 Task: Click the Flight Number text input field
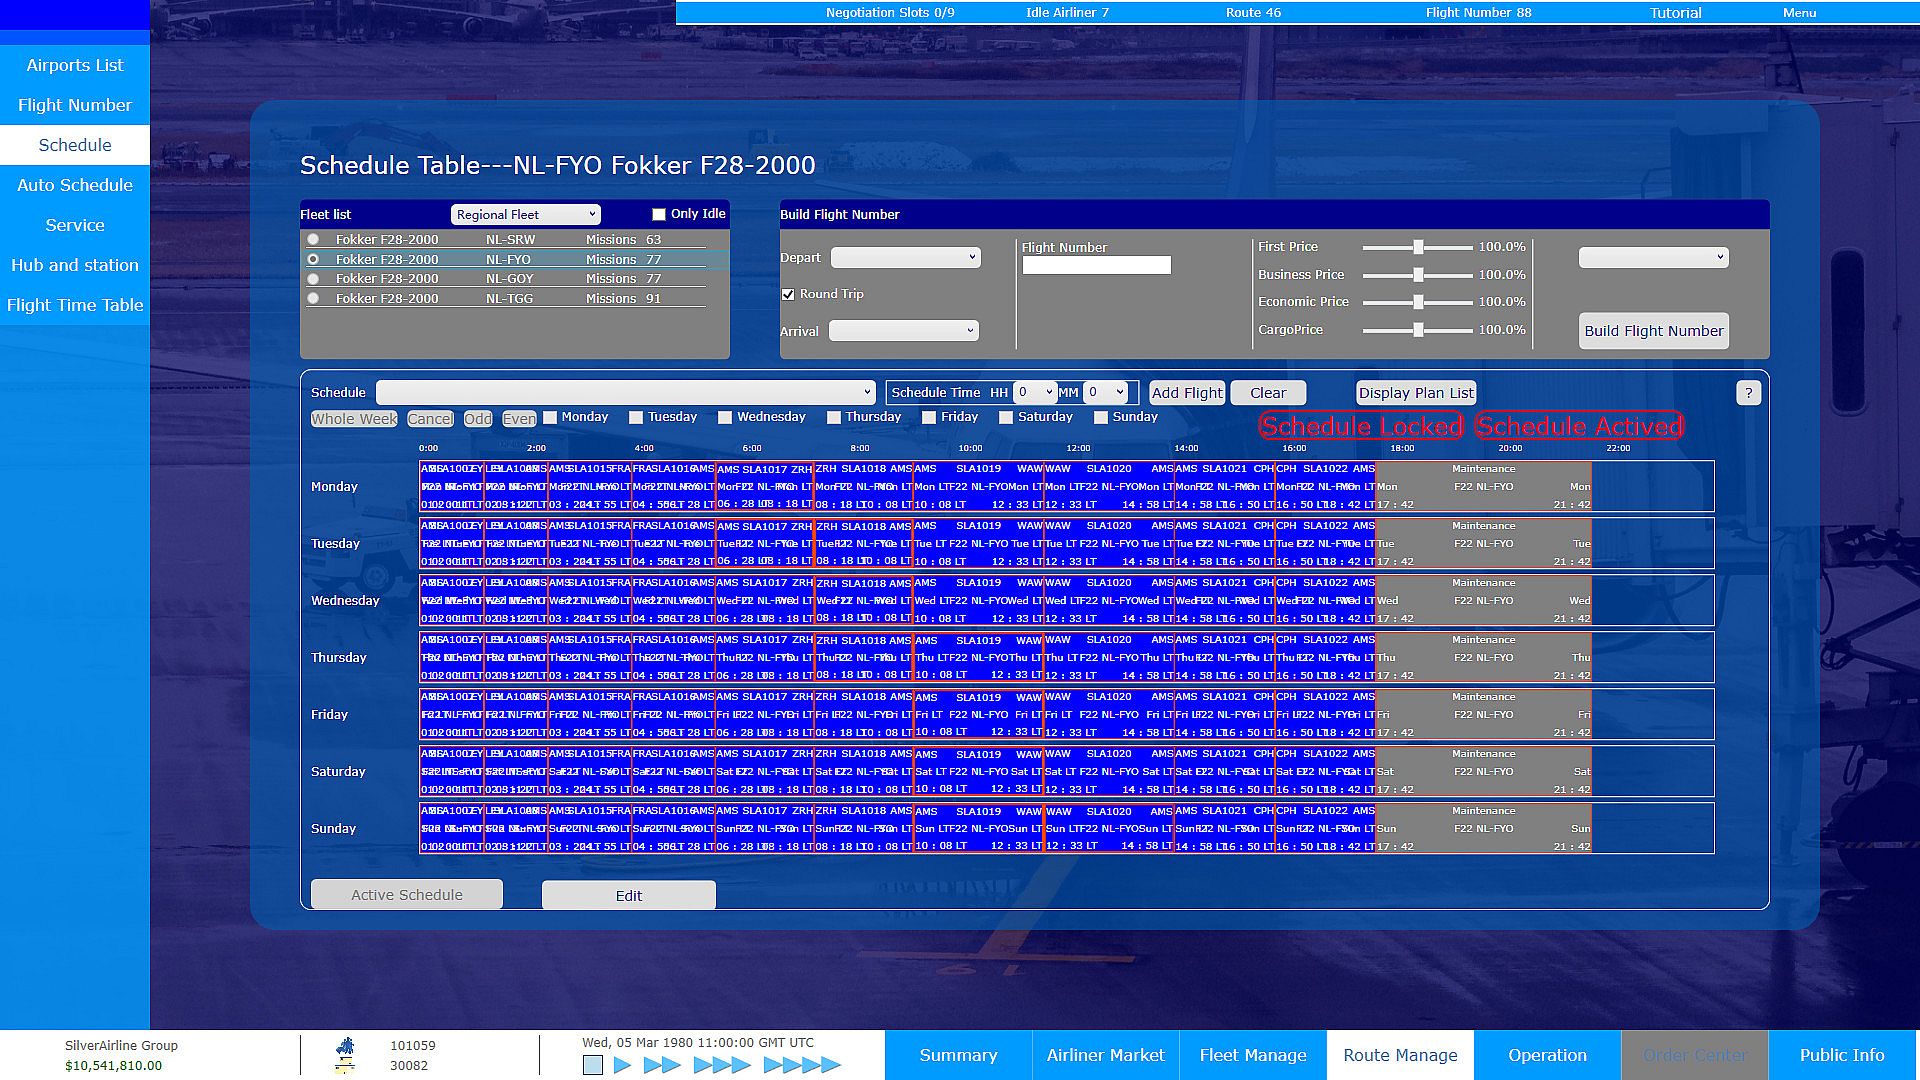pyautogui.click(x=1096, y=265)
